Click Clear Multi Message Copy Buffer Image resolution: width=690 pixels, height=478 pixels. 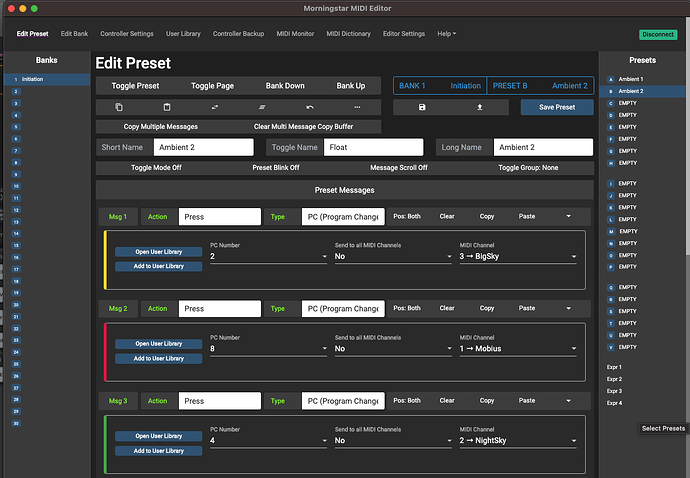click(303, 127)
